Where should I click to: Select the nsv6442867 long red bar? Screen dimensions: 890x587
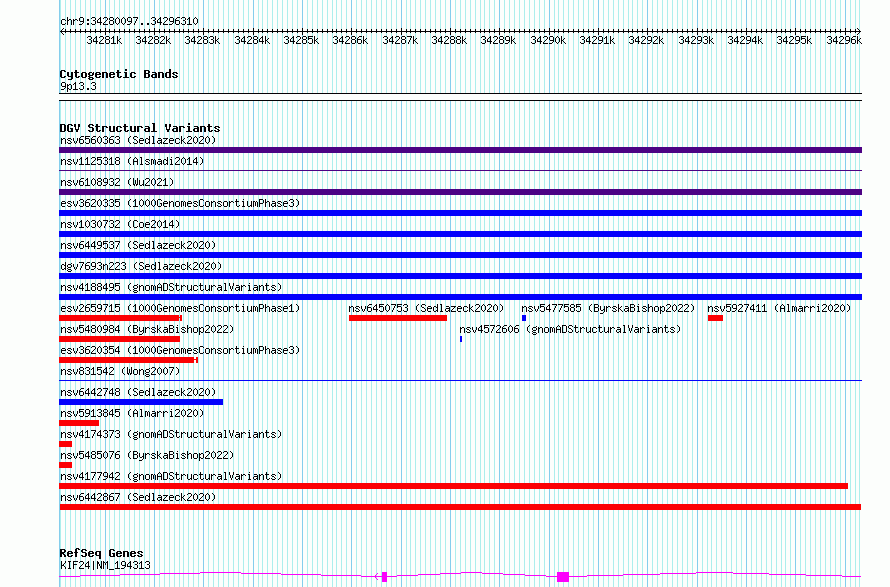(x=460, y=507)
